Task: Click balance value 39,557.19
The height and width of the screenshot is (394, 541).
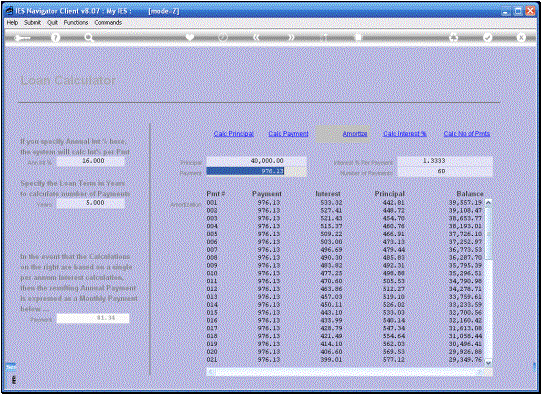Action: point(465,203)
